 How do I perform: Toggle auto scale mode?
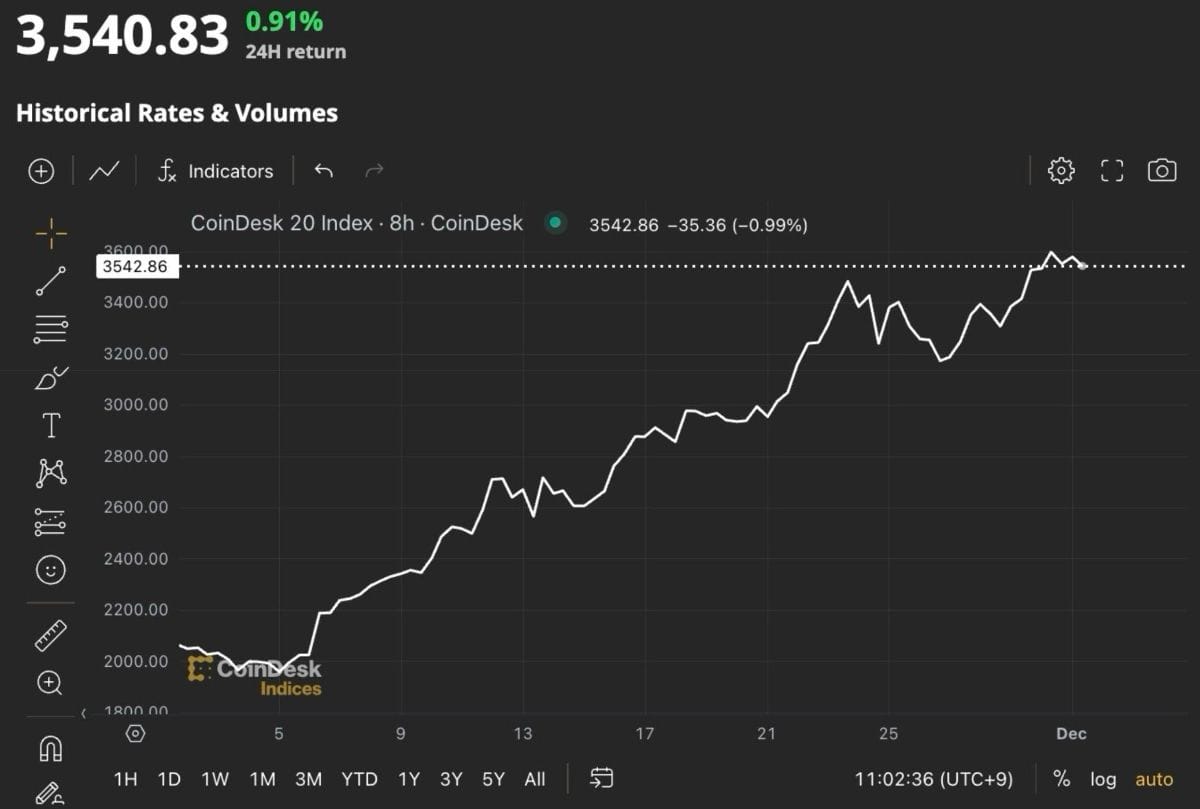(x=1154, y=779)
